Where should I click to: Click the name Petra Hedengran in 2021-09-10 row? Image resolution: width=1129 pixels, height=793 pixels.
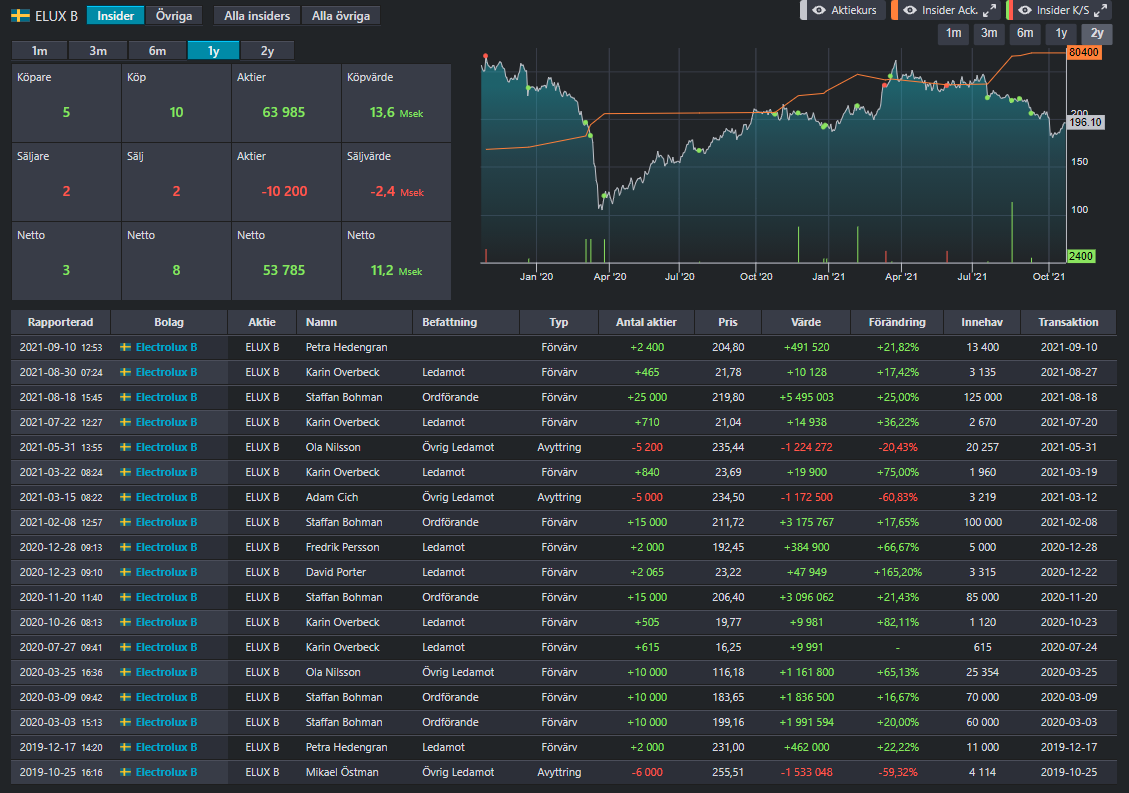point(346,347)
